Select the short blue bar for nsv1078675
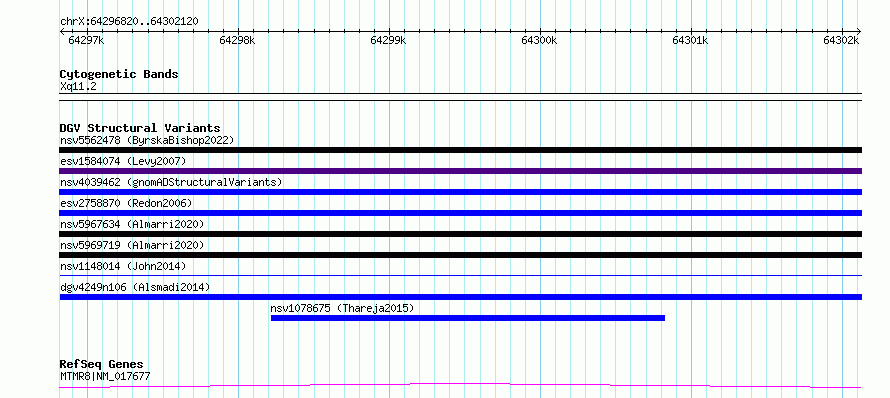The width and height of the screenshot is (890, 398). coord(468,318)
